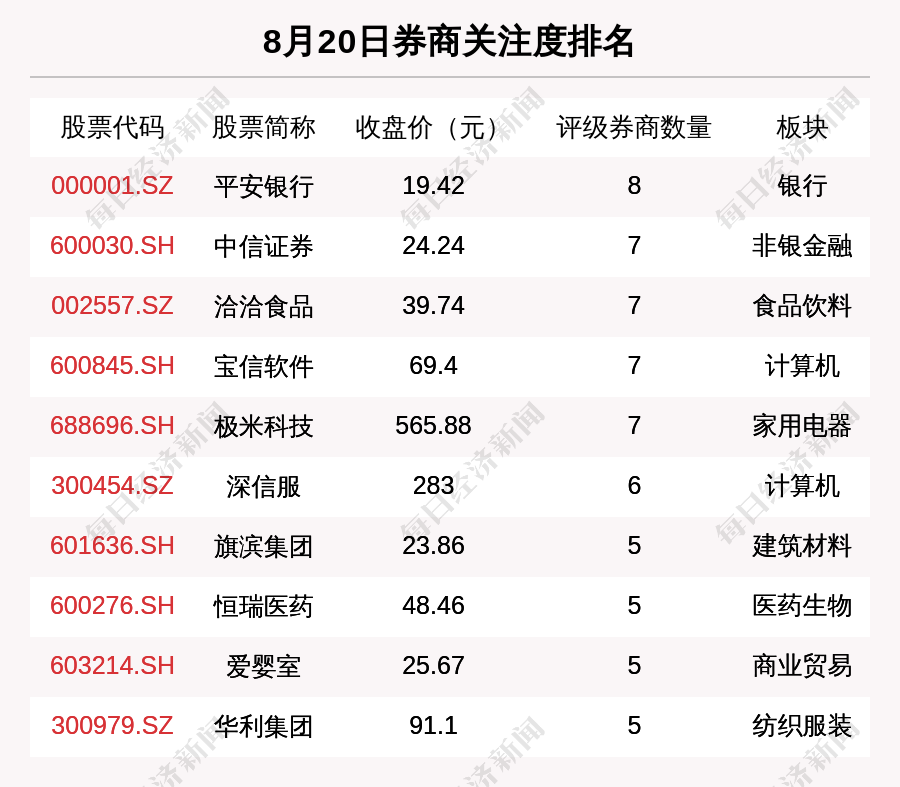Select broker count 6 for 深信服
The height and width of the screenshot is (787, 900).
[x=634, y=486]
